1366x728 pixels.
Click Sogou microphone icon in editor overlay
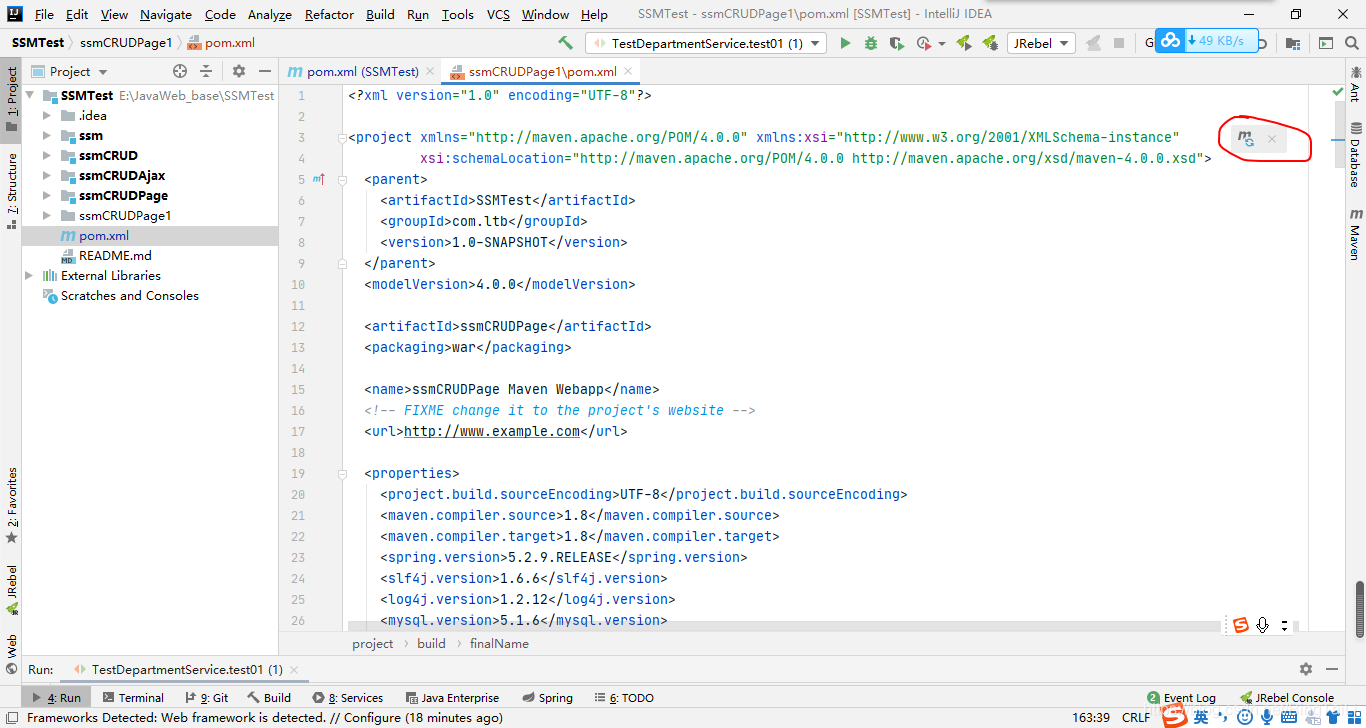coord(1263,625)
